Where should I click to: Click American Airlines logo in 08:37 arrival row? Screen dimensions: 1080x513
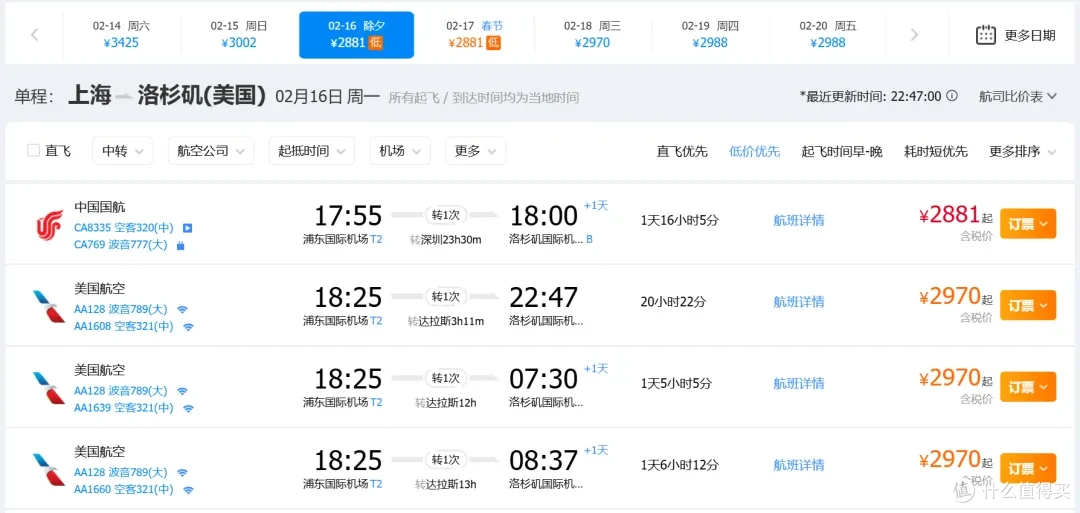tap(49, 469)
